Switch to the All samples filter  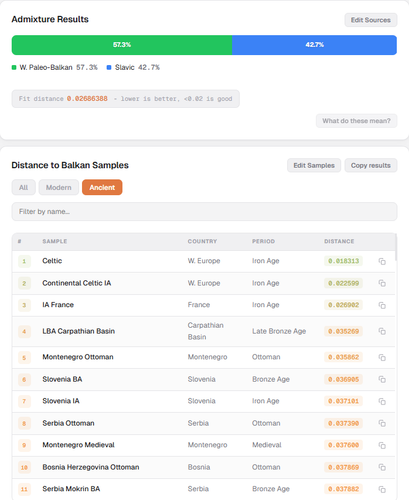click(23, 187)
